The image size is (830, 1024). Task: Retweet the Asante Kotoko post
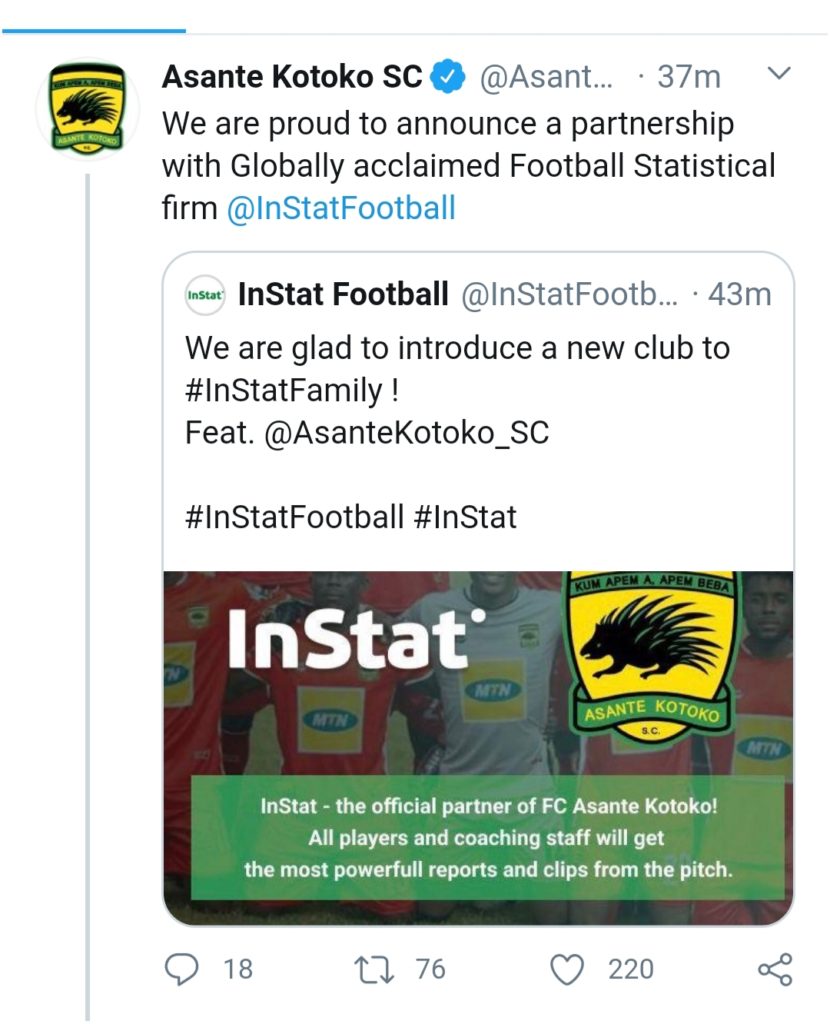[372, 969]
